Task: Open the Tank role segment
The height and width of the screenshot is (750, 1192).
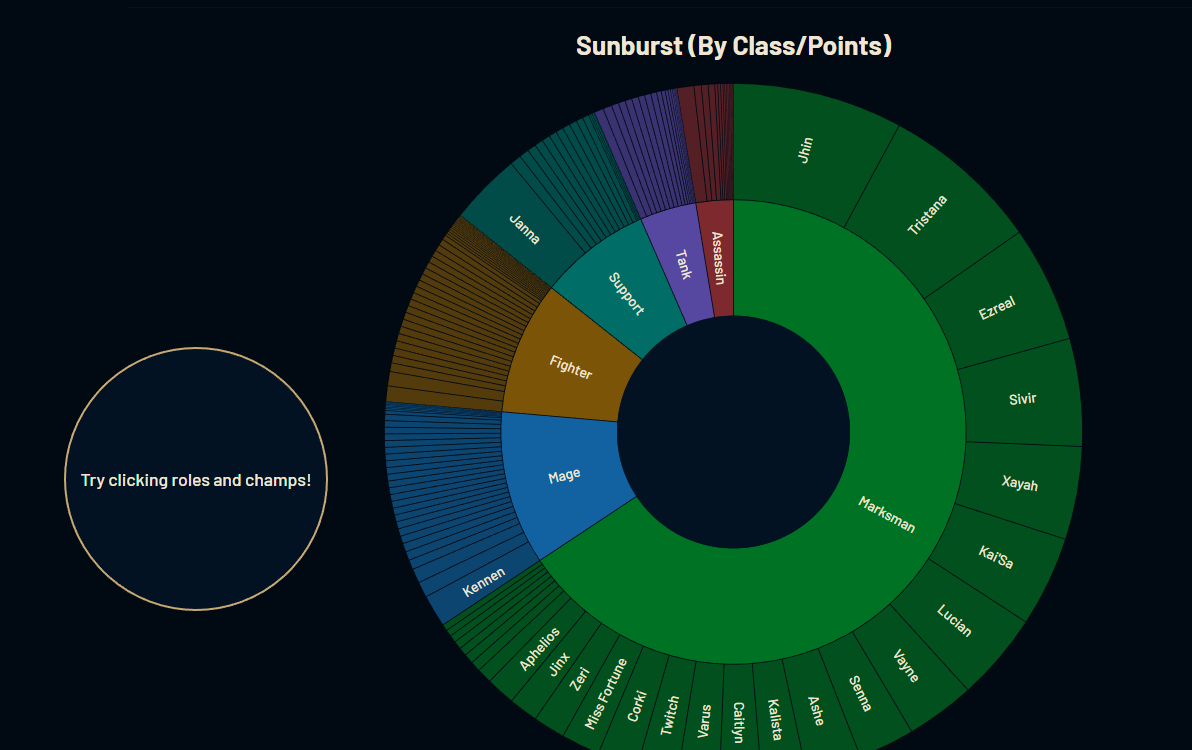Action: (681, 263)
